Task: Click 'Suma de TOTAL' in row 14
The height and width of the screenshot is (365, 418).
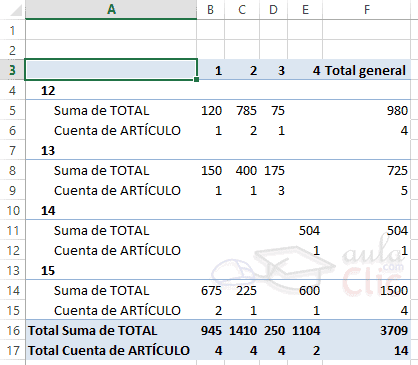Action: click(101, 291)
